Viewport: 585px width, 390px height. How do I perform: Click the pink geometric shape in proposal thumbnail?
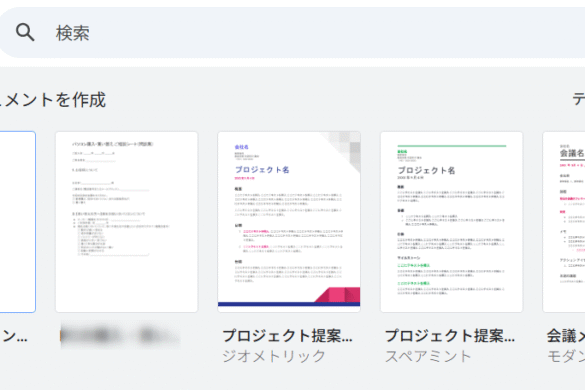tap(337, 294)
